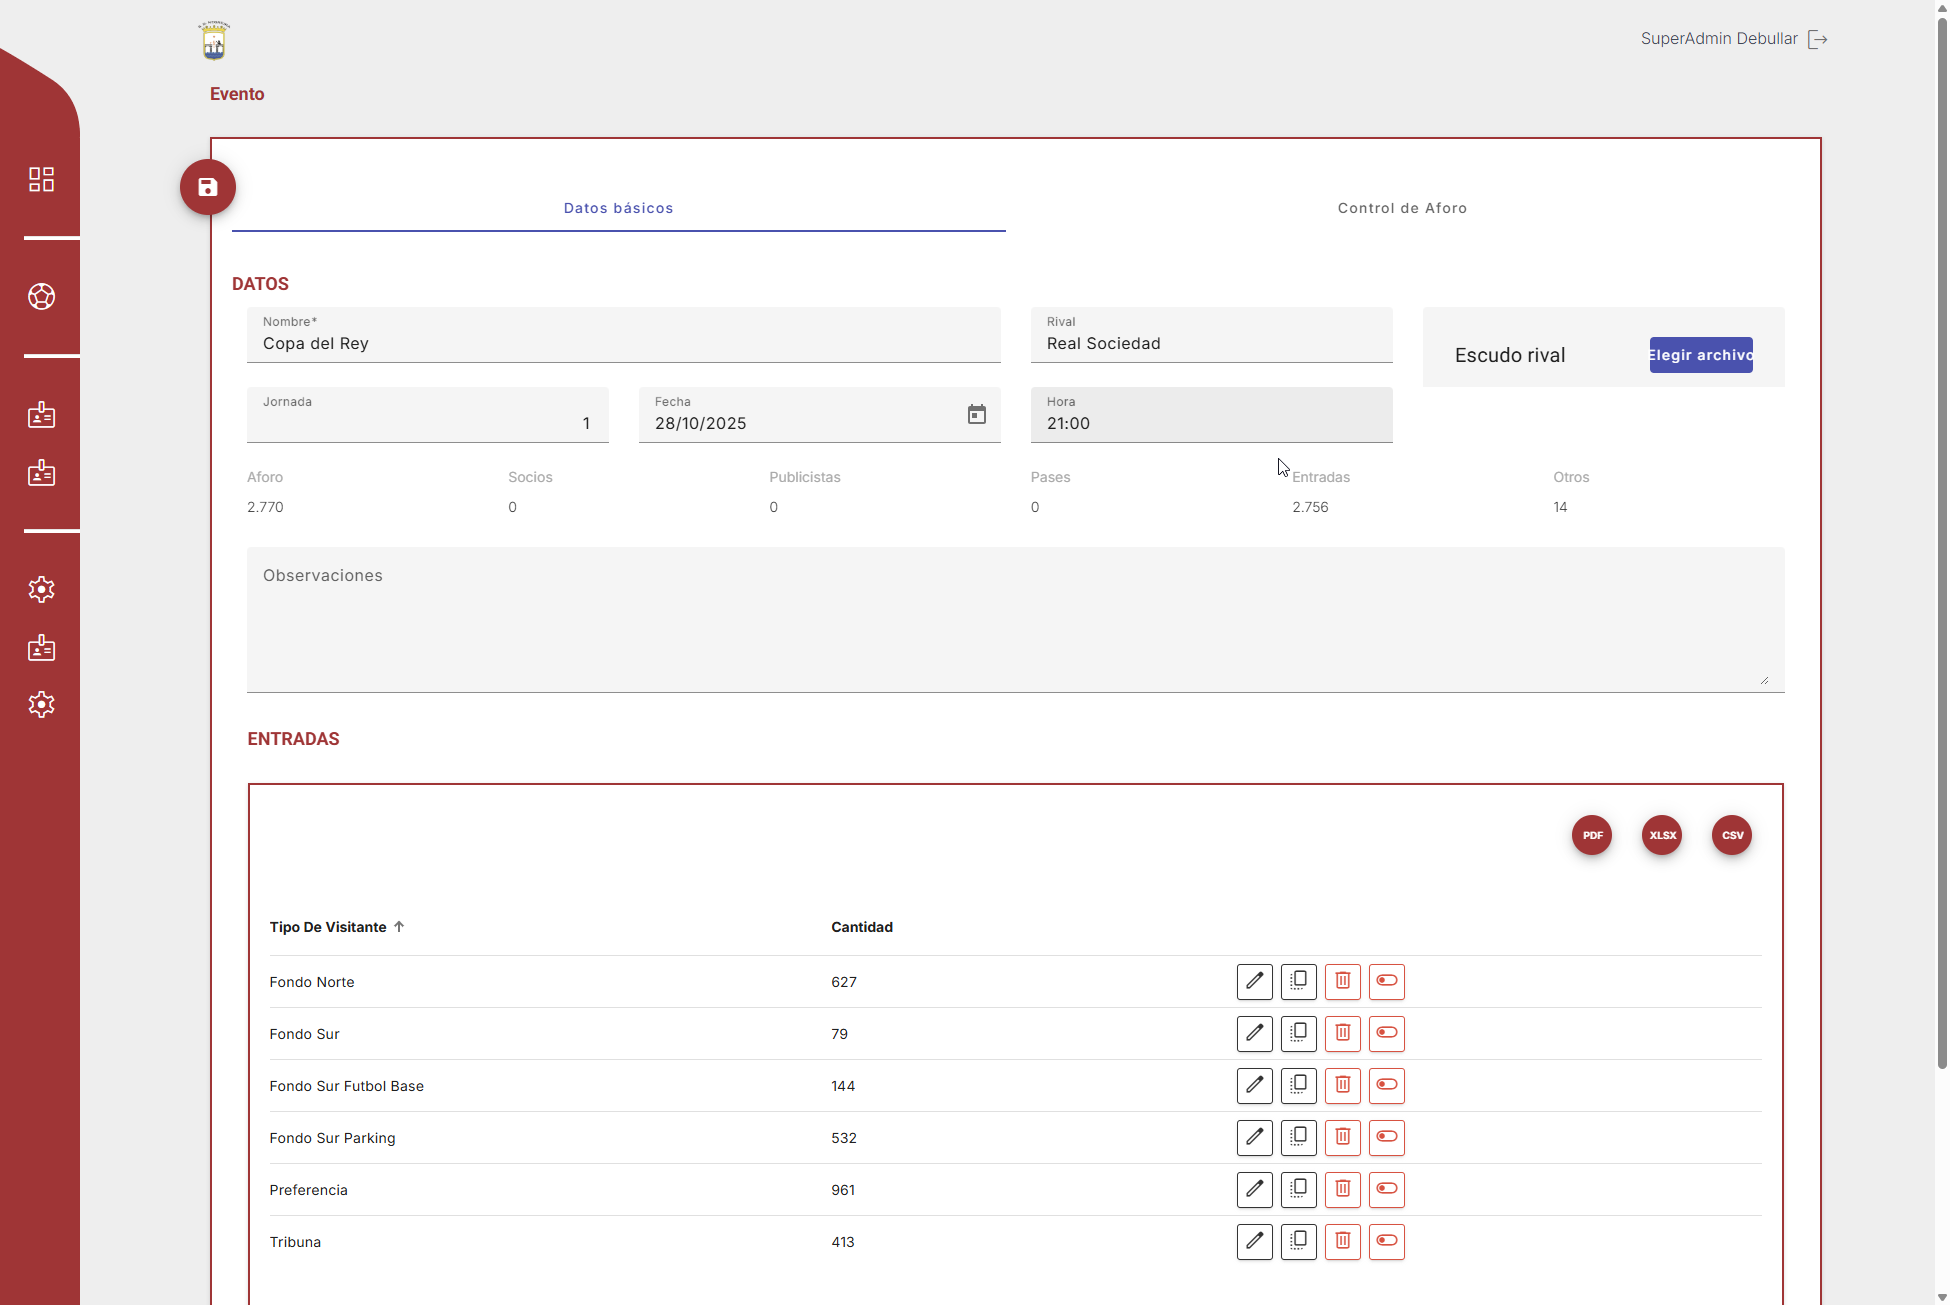Click the red save floppy button
This screenshot has width=1950, height=1305.
208,187
